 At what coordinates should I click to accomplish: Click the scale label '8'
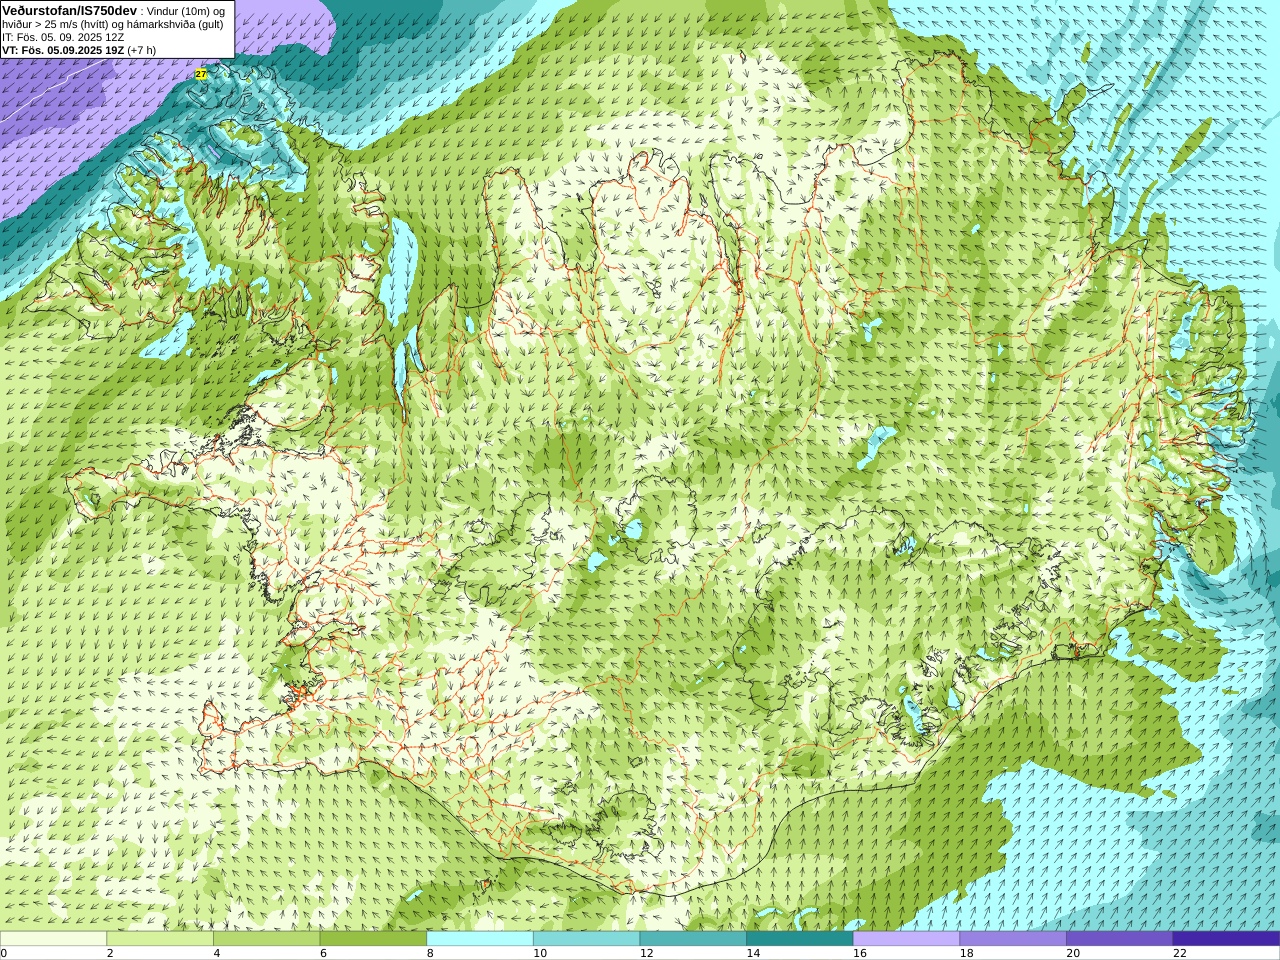pyautogui.click(x=430, y=953)
